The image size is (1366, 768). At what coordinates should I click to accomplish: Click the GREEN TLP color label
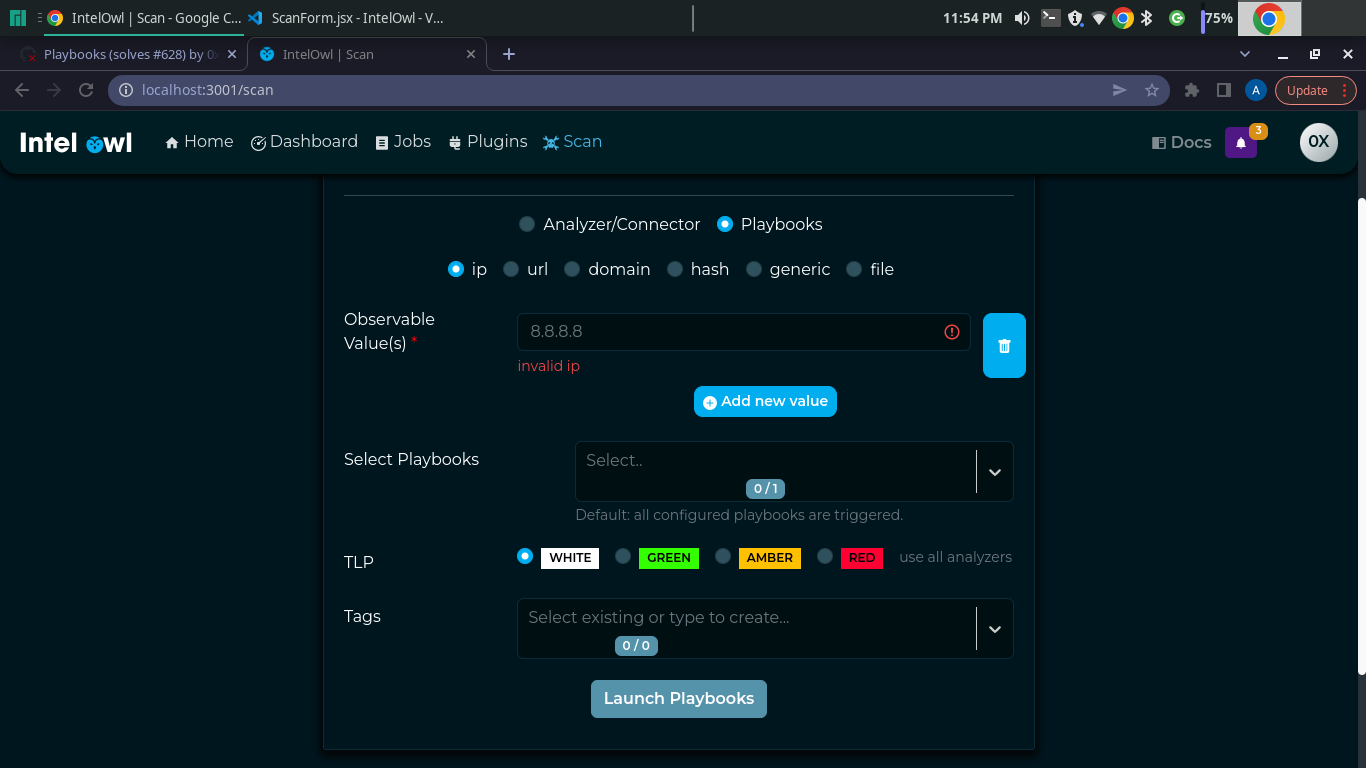pos(669,558)
